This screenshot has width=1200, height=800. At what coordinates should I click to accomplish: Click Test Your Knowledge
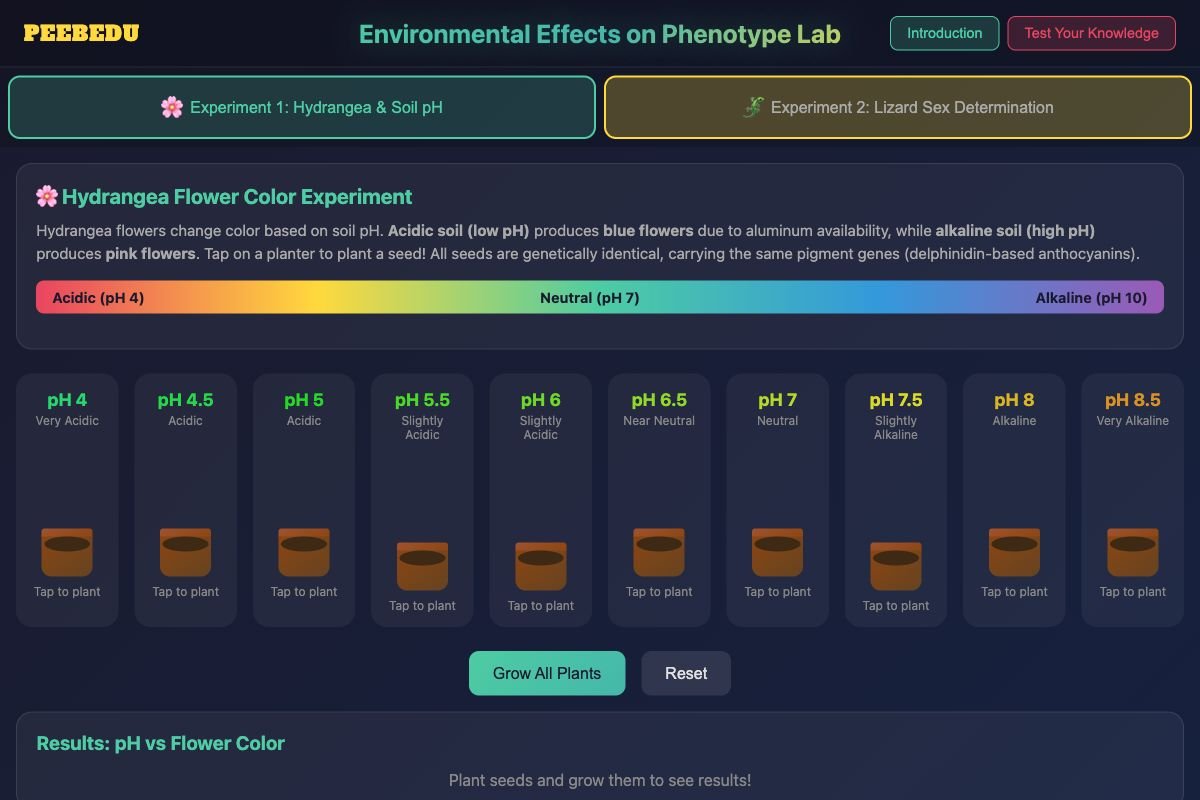[x=1091, y=33]
